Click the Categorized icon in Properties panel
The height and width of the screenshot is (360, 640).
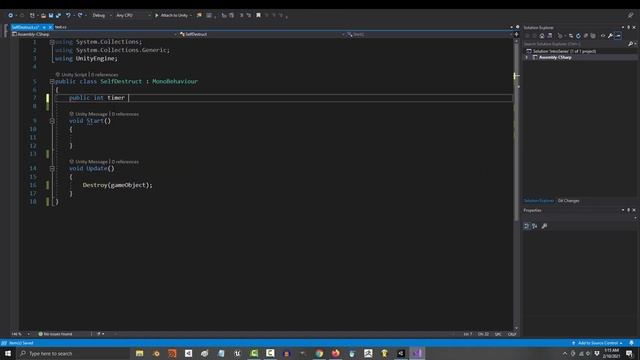[x=527, y=226]
